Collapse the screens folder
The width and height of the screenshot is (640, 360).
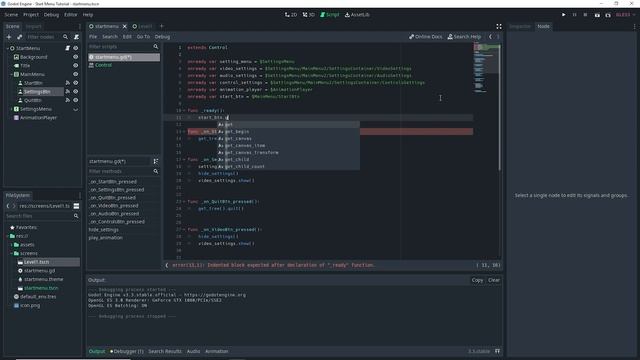[x=11, y=253]
